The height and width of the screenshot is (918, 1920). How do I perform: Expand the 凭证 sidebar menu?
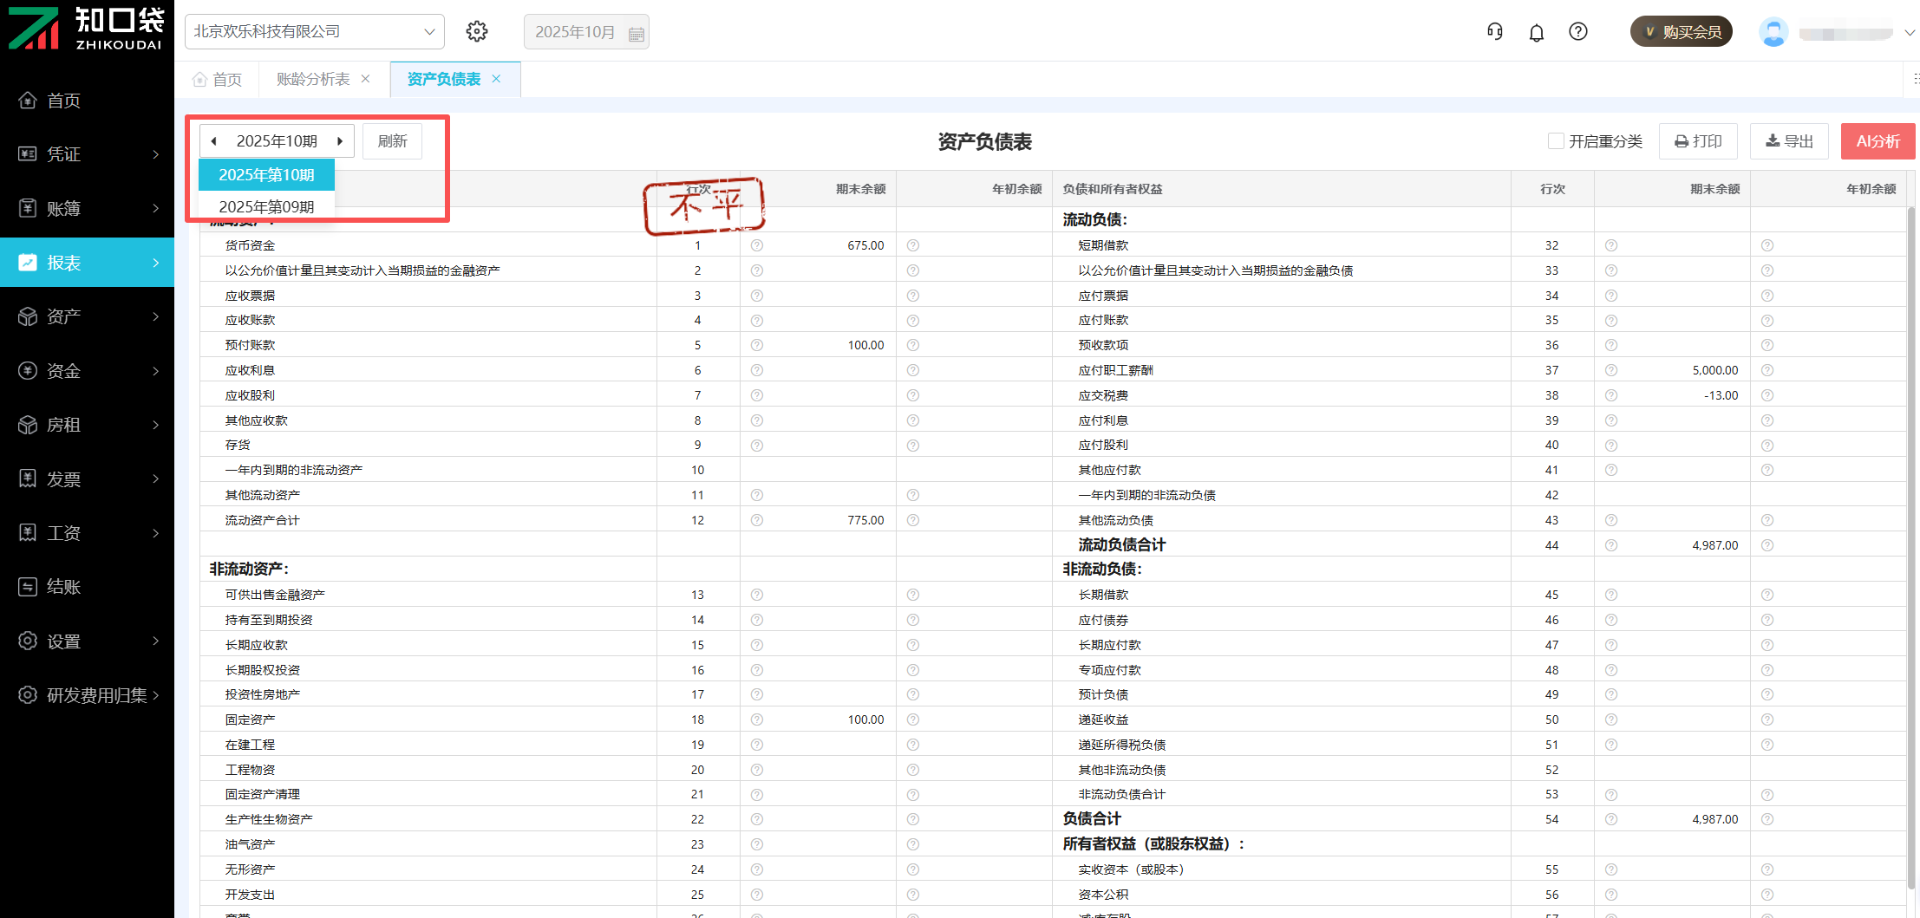click(87, 154)
